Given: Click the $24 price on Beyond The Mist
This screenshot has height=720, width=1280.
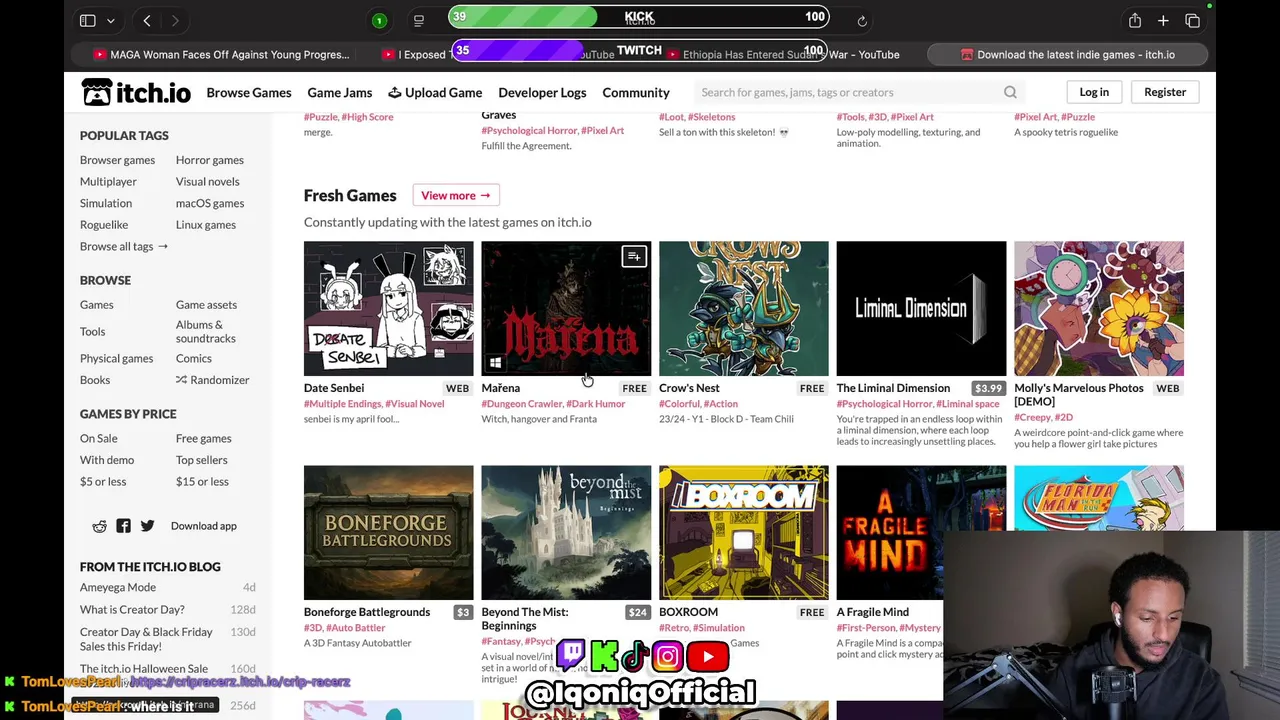Looking at the screenshot, I should pyautogui.click(x=637, y=612).
